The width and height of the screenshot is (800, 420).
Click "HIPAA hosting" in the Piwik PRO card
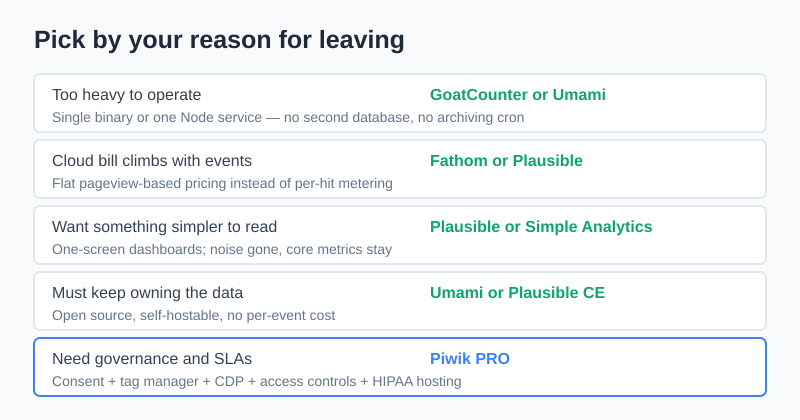coord(417,382)
